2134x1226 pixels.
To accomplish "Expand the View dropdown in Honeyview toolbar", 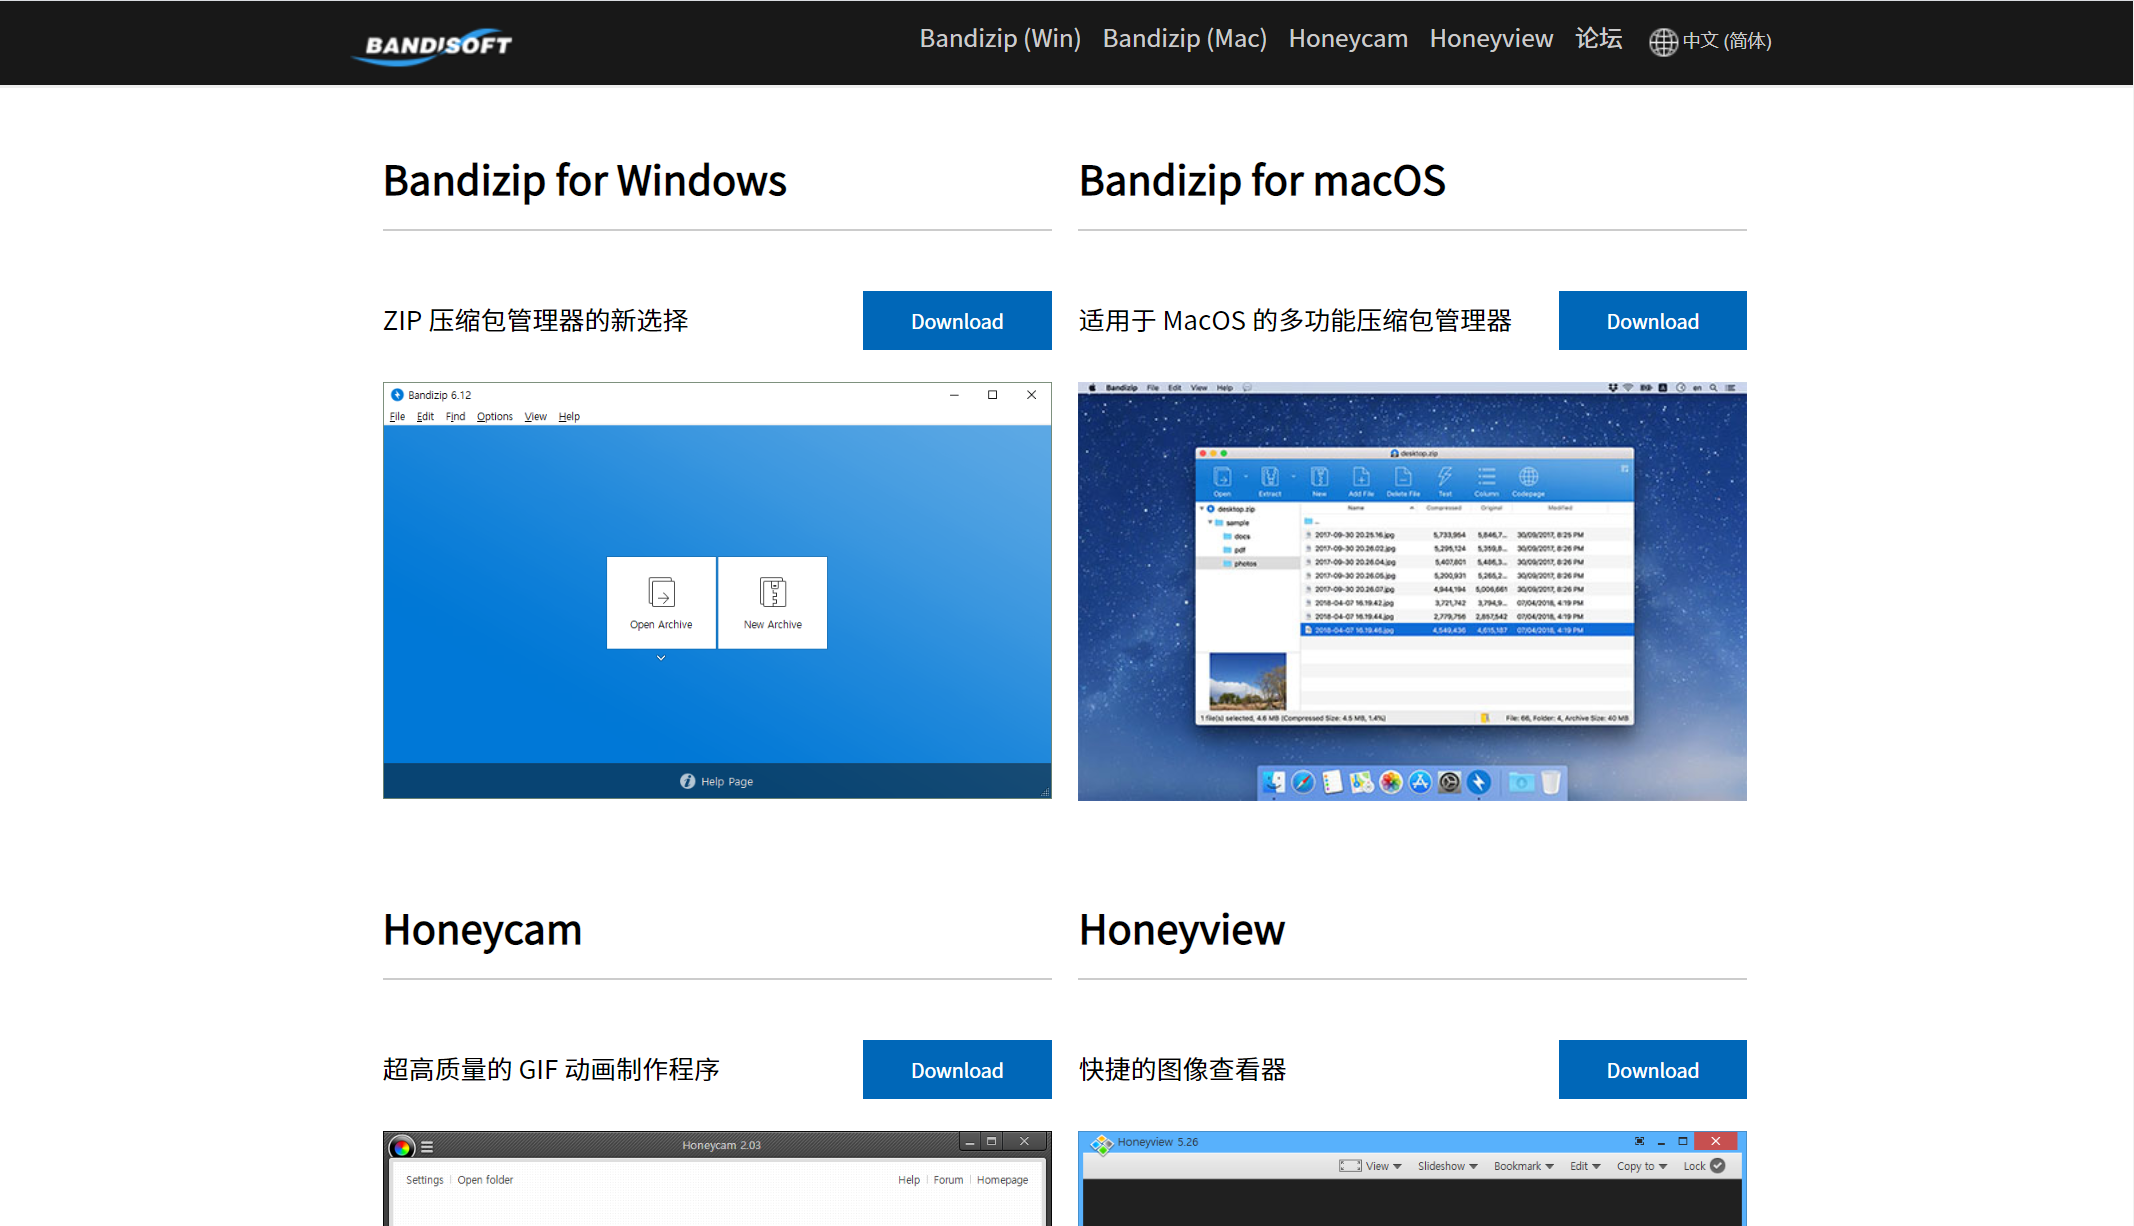I will [1384, 1166].
